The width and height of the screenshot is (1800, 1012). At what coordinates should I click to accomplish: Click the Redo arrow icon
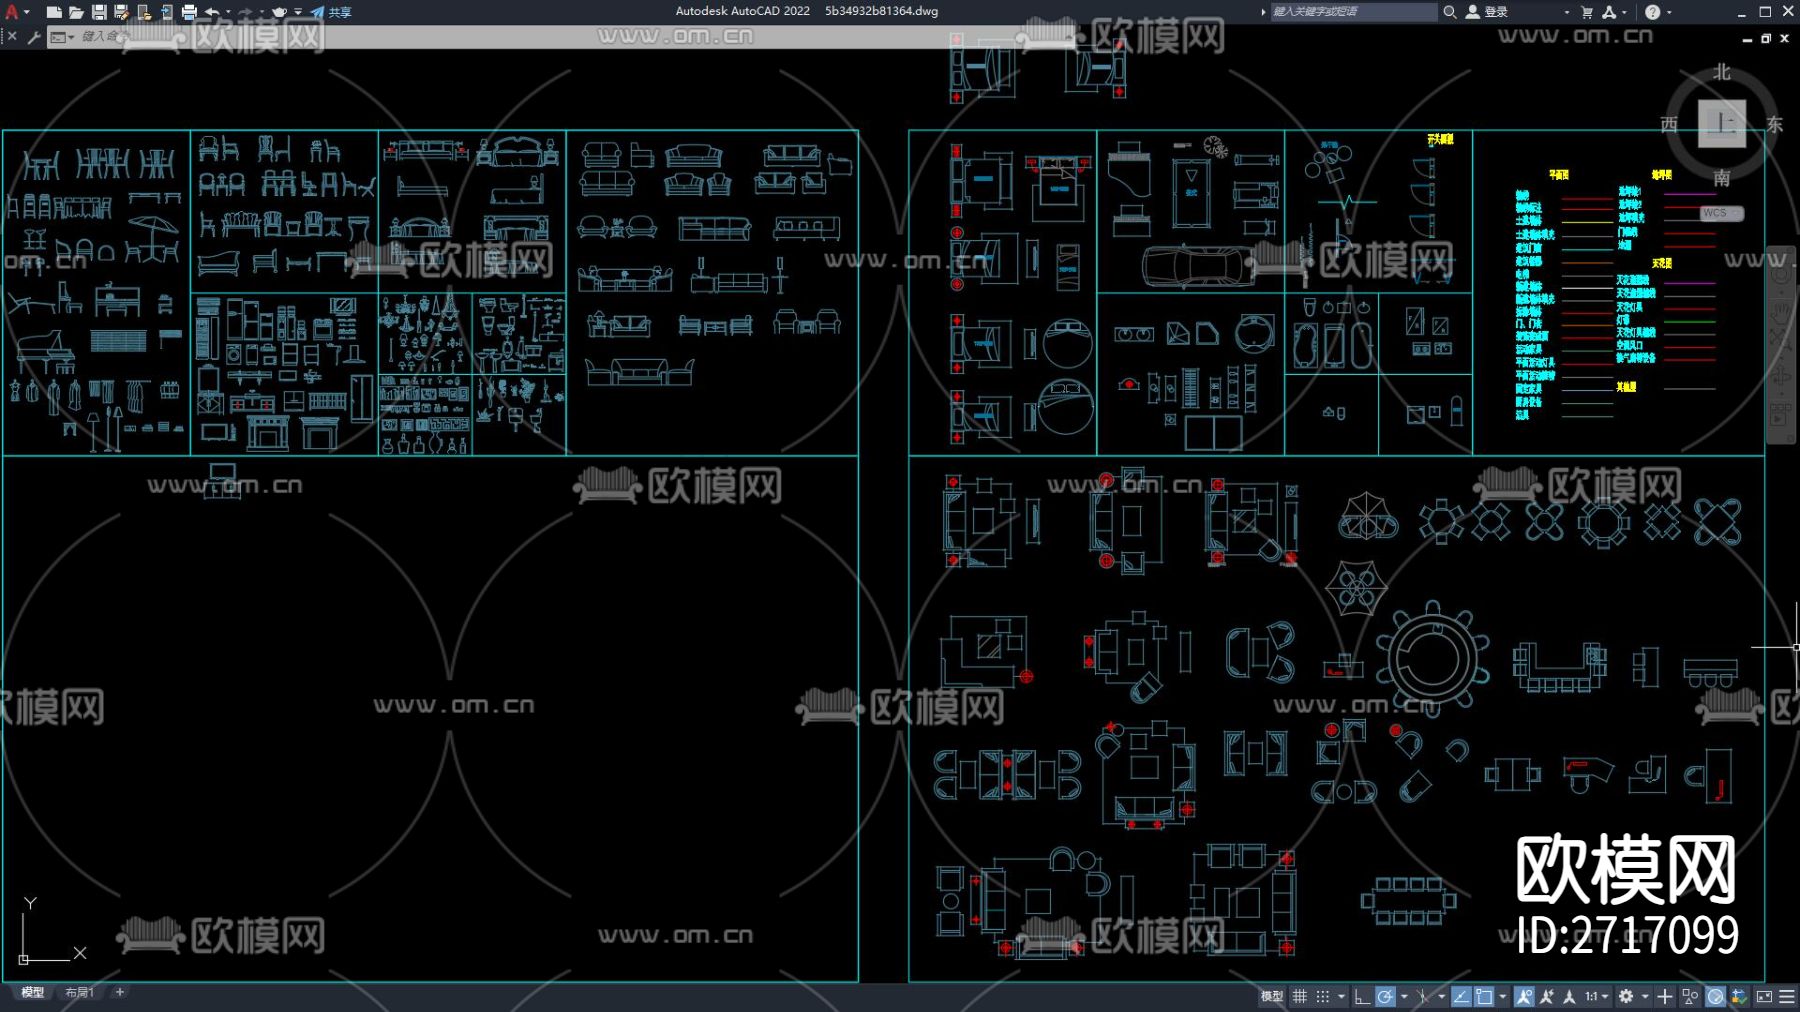tap(245, 12)
